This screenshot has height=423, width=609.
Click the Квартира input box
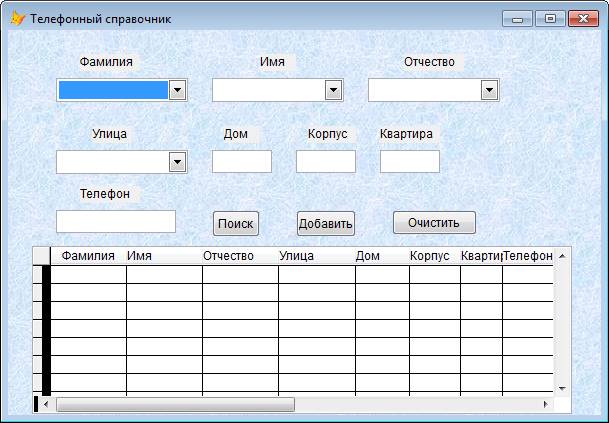click(x=410, y=161)
